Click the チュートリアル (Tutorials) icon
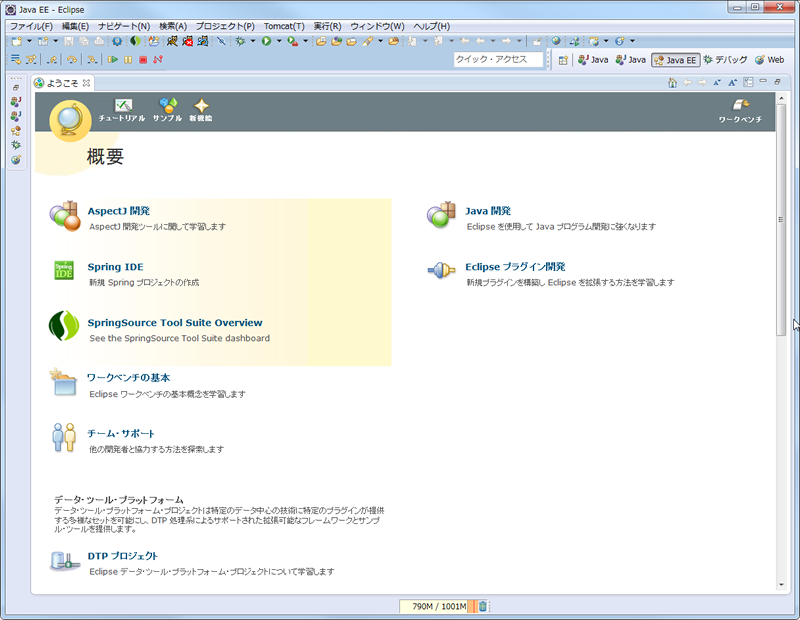 click(x=122, y=110)
